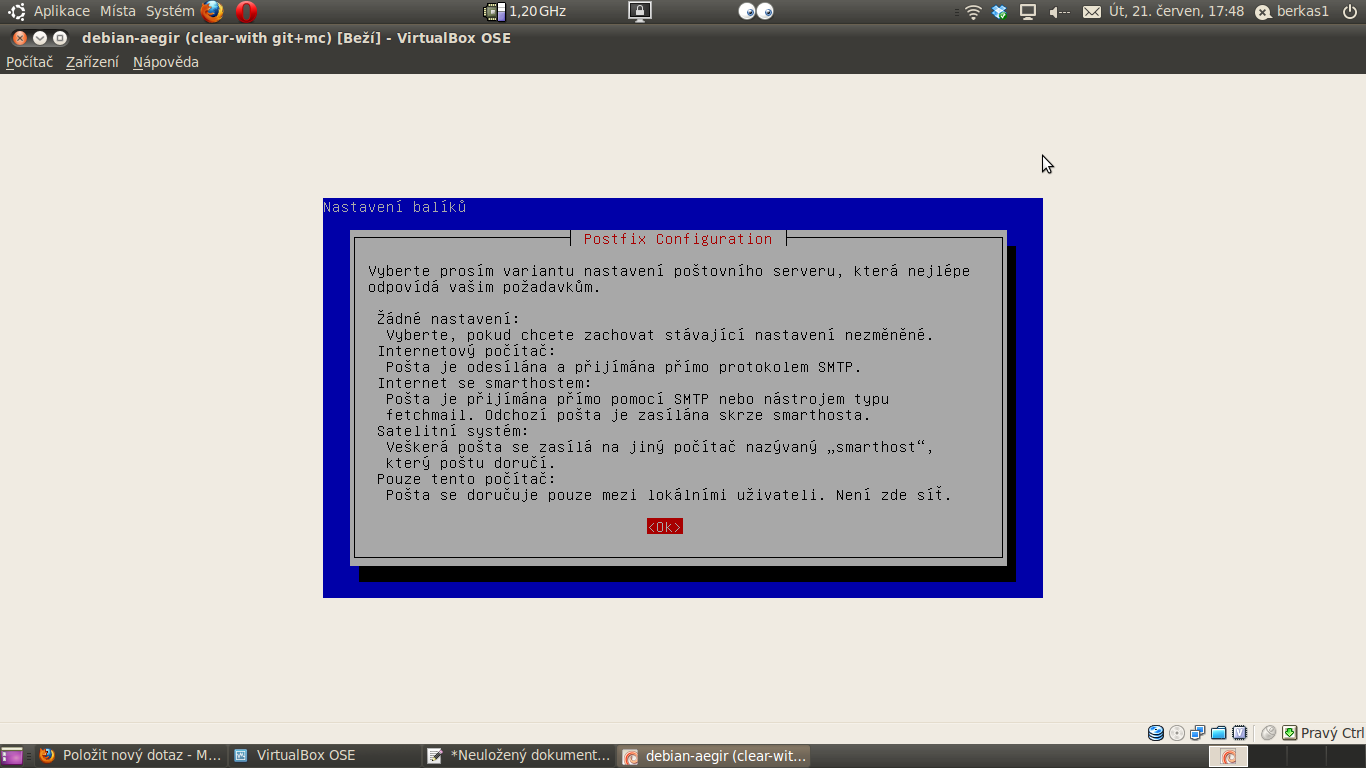Click the workspace switcher active workspace
This screenshot has height=768, width=1366.
pyautogui.click(x=1228, y=756)
